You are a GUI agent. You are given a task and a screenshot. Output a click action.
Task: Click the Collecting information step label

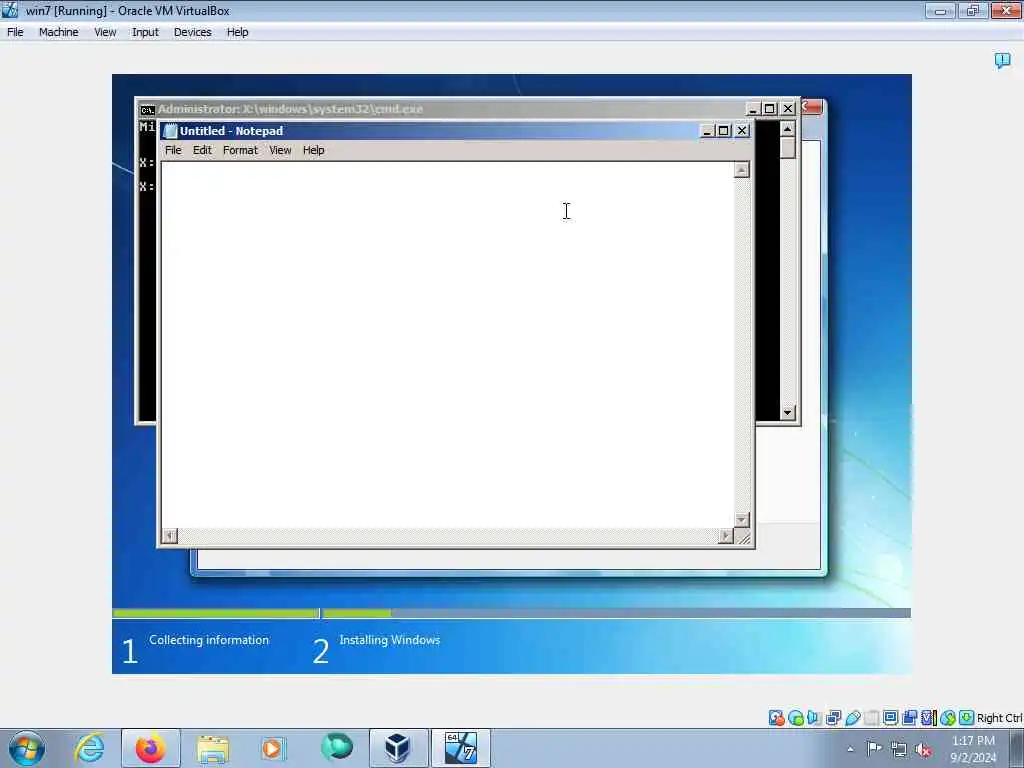coord(209,640)
